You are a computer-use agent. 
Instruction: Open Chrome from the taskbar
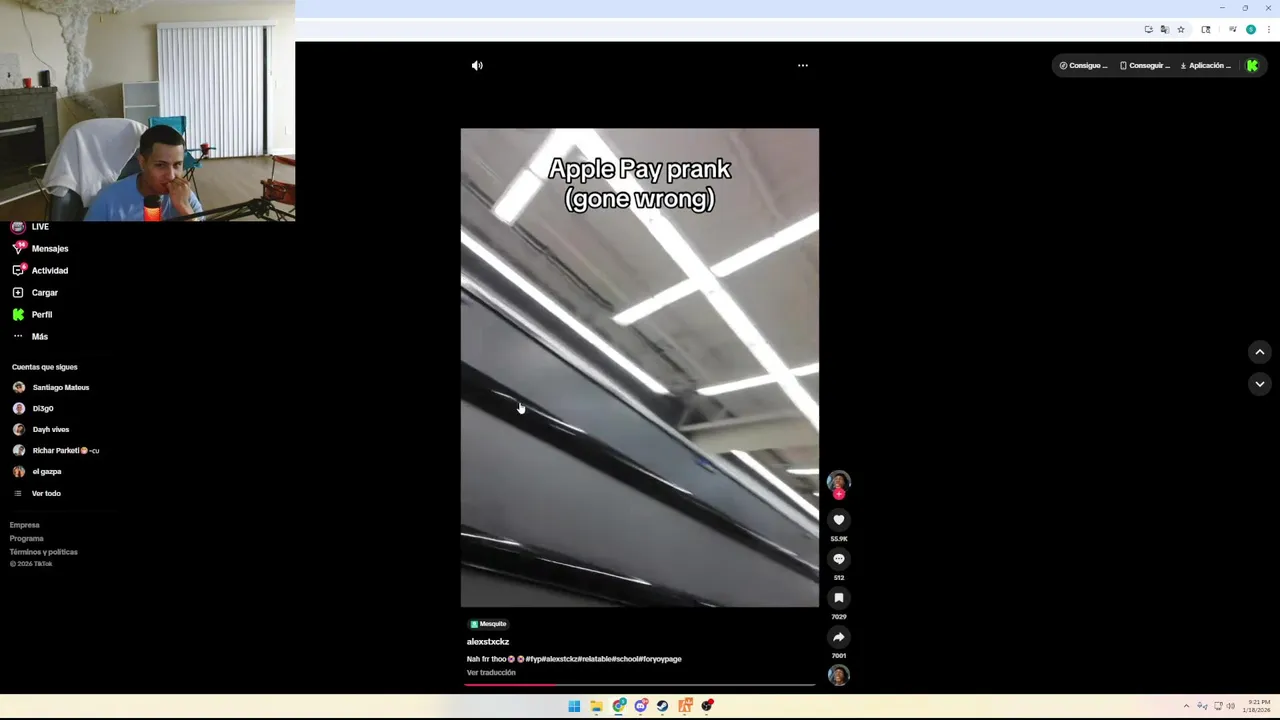pos(619,706)
